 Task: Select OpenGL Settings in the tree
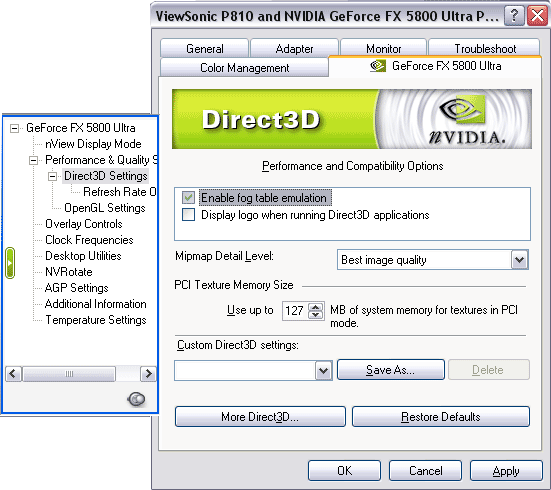(105, 208)
